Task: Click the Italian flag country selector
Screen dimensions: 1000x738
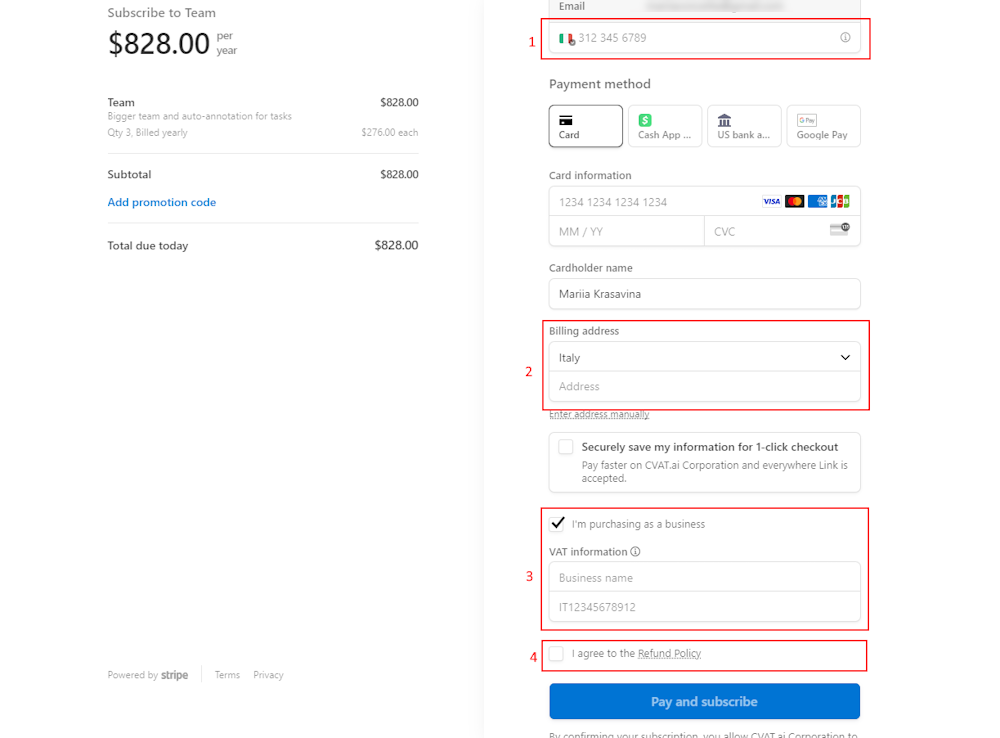Action: point(566,38)
